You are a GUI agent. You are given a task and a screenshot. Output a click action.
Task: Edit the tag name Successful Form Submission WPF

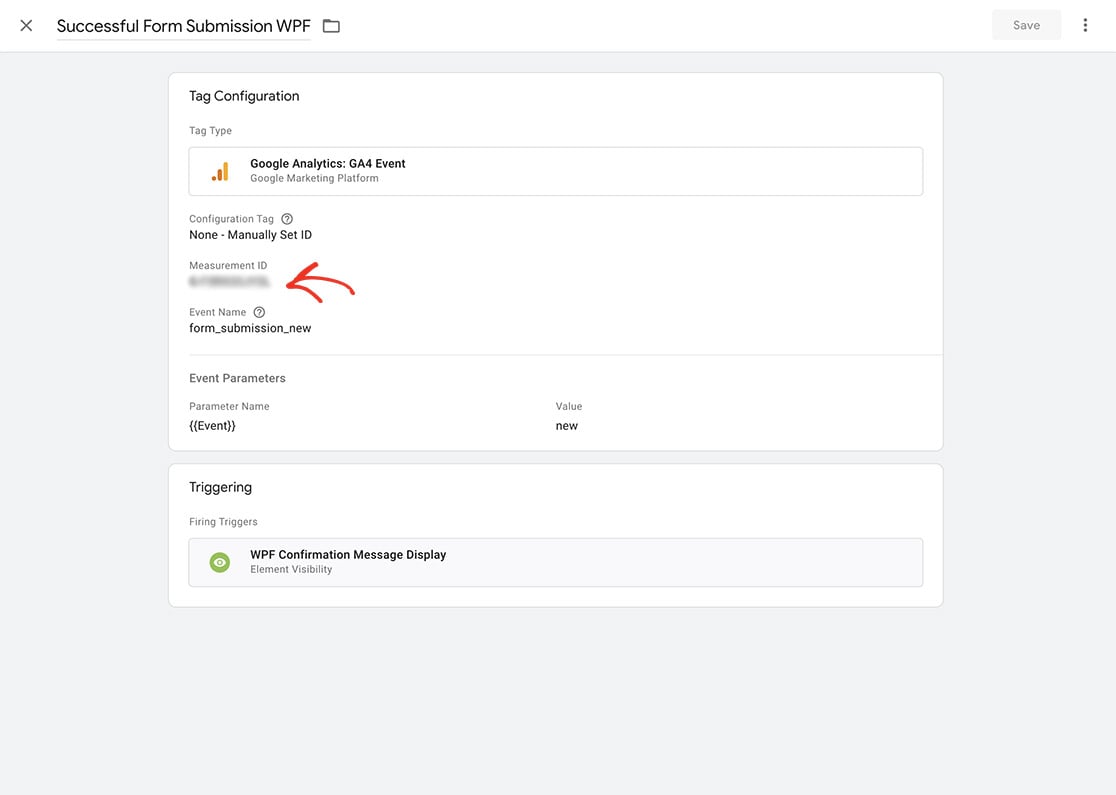pyautogui.click(x=184, y=26)
